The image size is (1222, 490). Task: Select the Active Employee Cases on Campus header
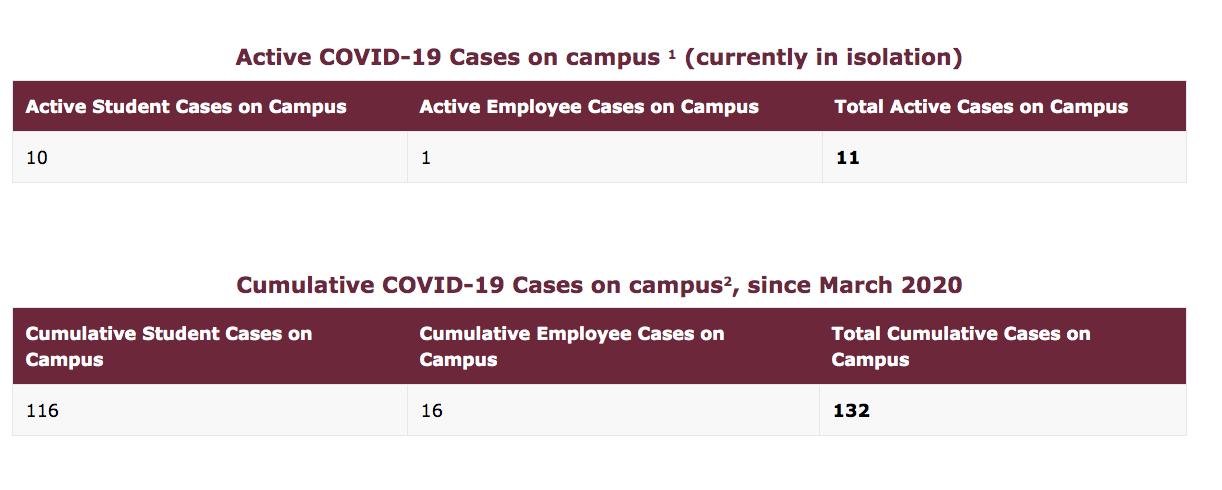point(589,107)
